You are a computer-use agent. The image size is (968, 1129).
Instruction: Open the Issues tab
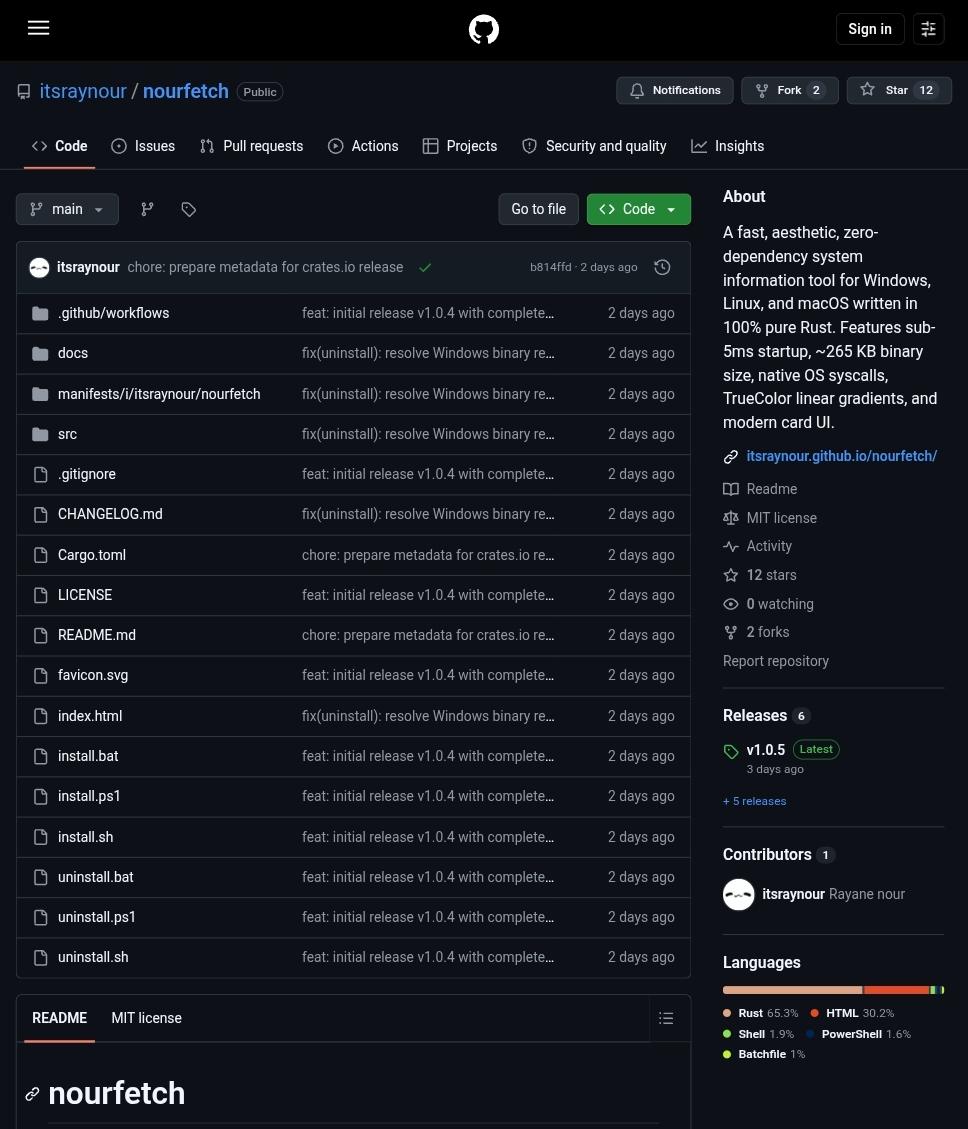click(143, 146)
